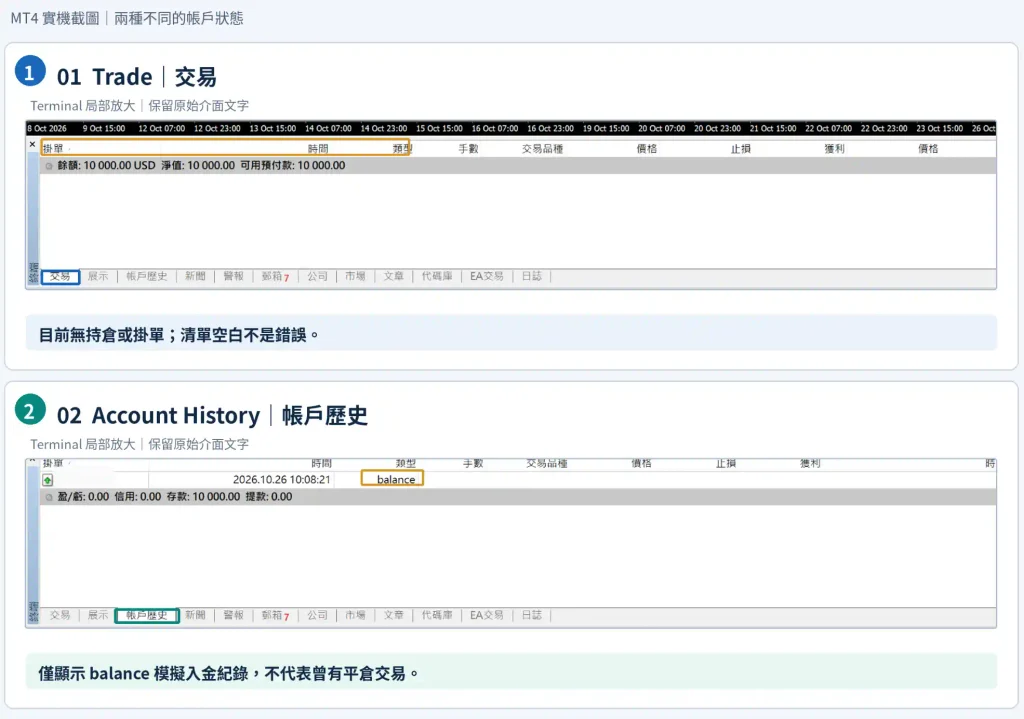Open the 新聞 tab in the 02 Account History panel
The height and width of the screenshot is (719, 1024).
195,615
